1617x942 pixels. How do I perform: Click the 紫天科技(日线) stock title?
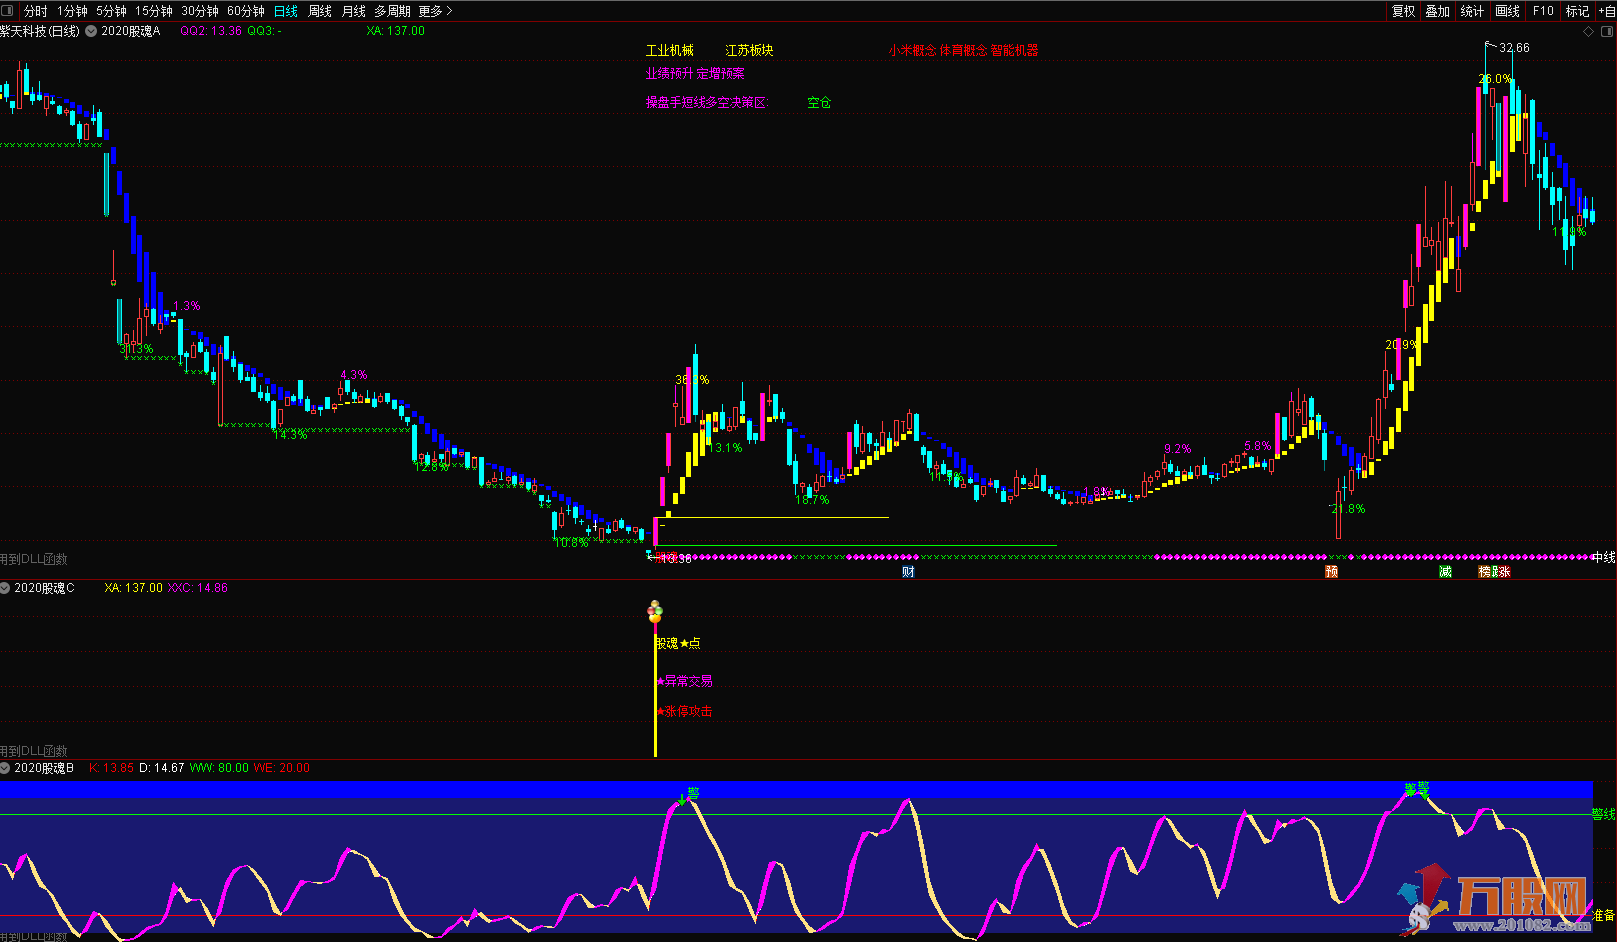[40, 32]
